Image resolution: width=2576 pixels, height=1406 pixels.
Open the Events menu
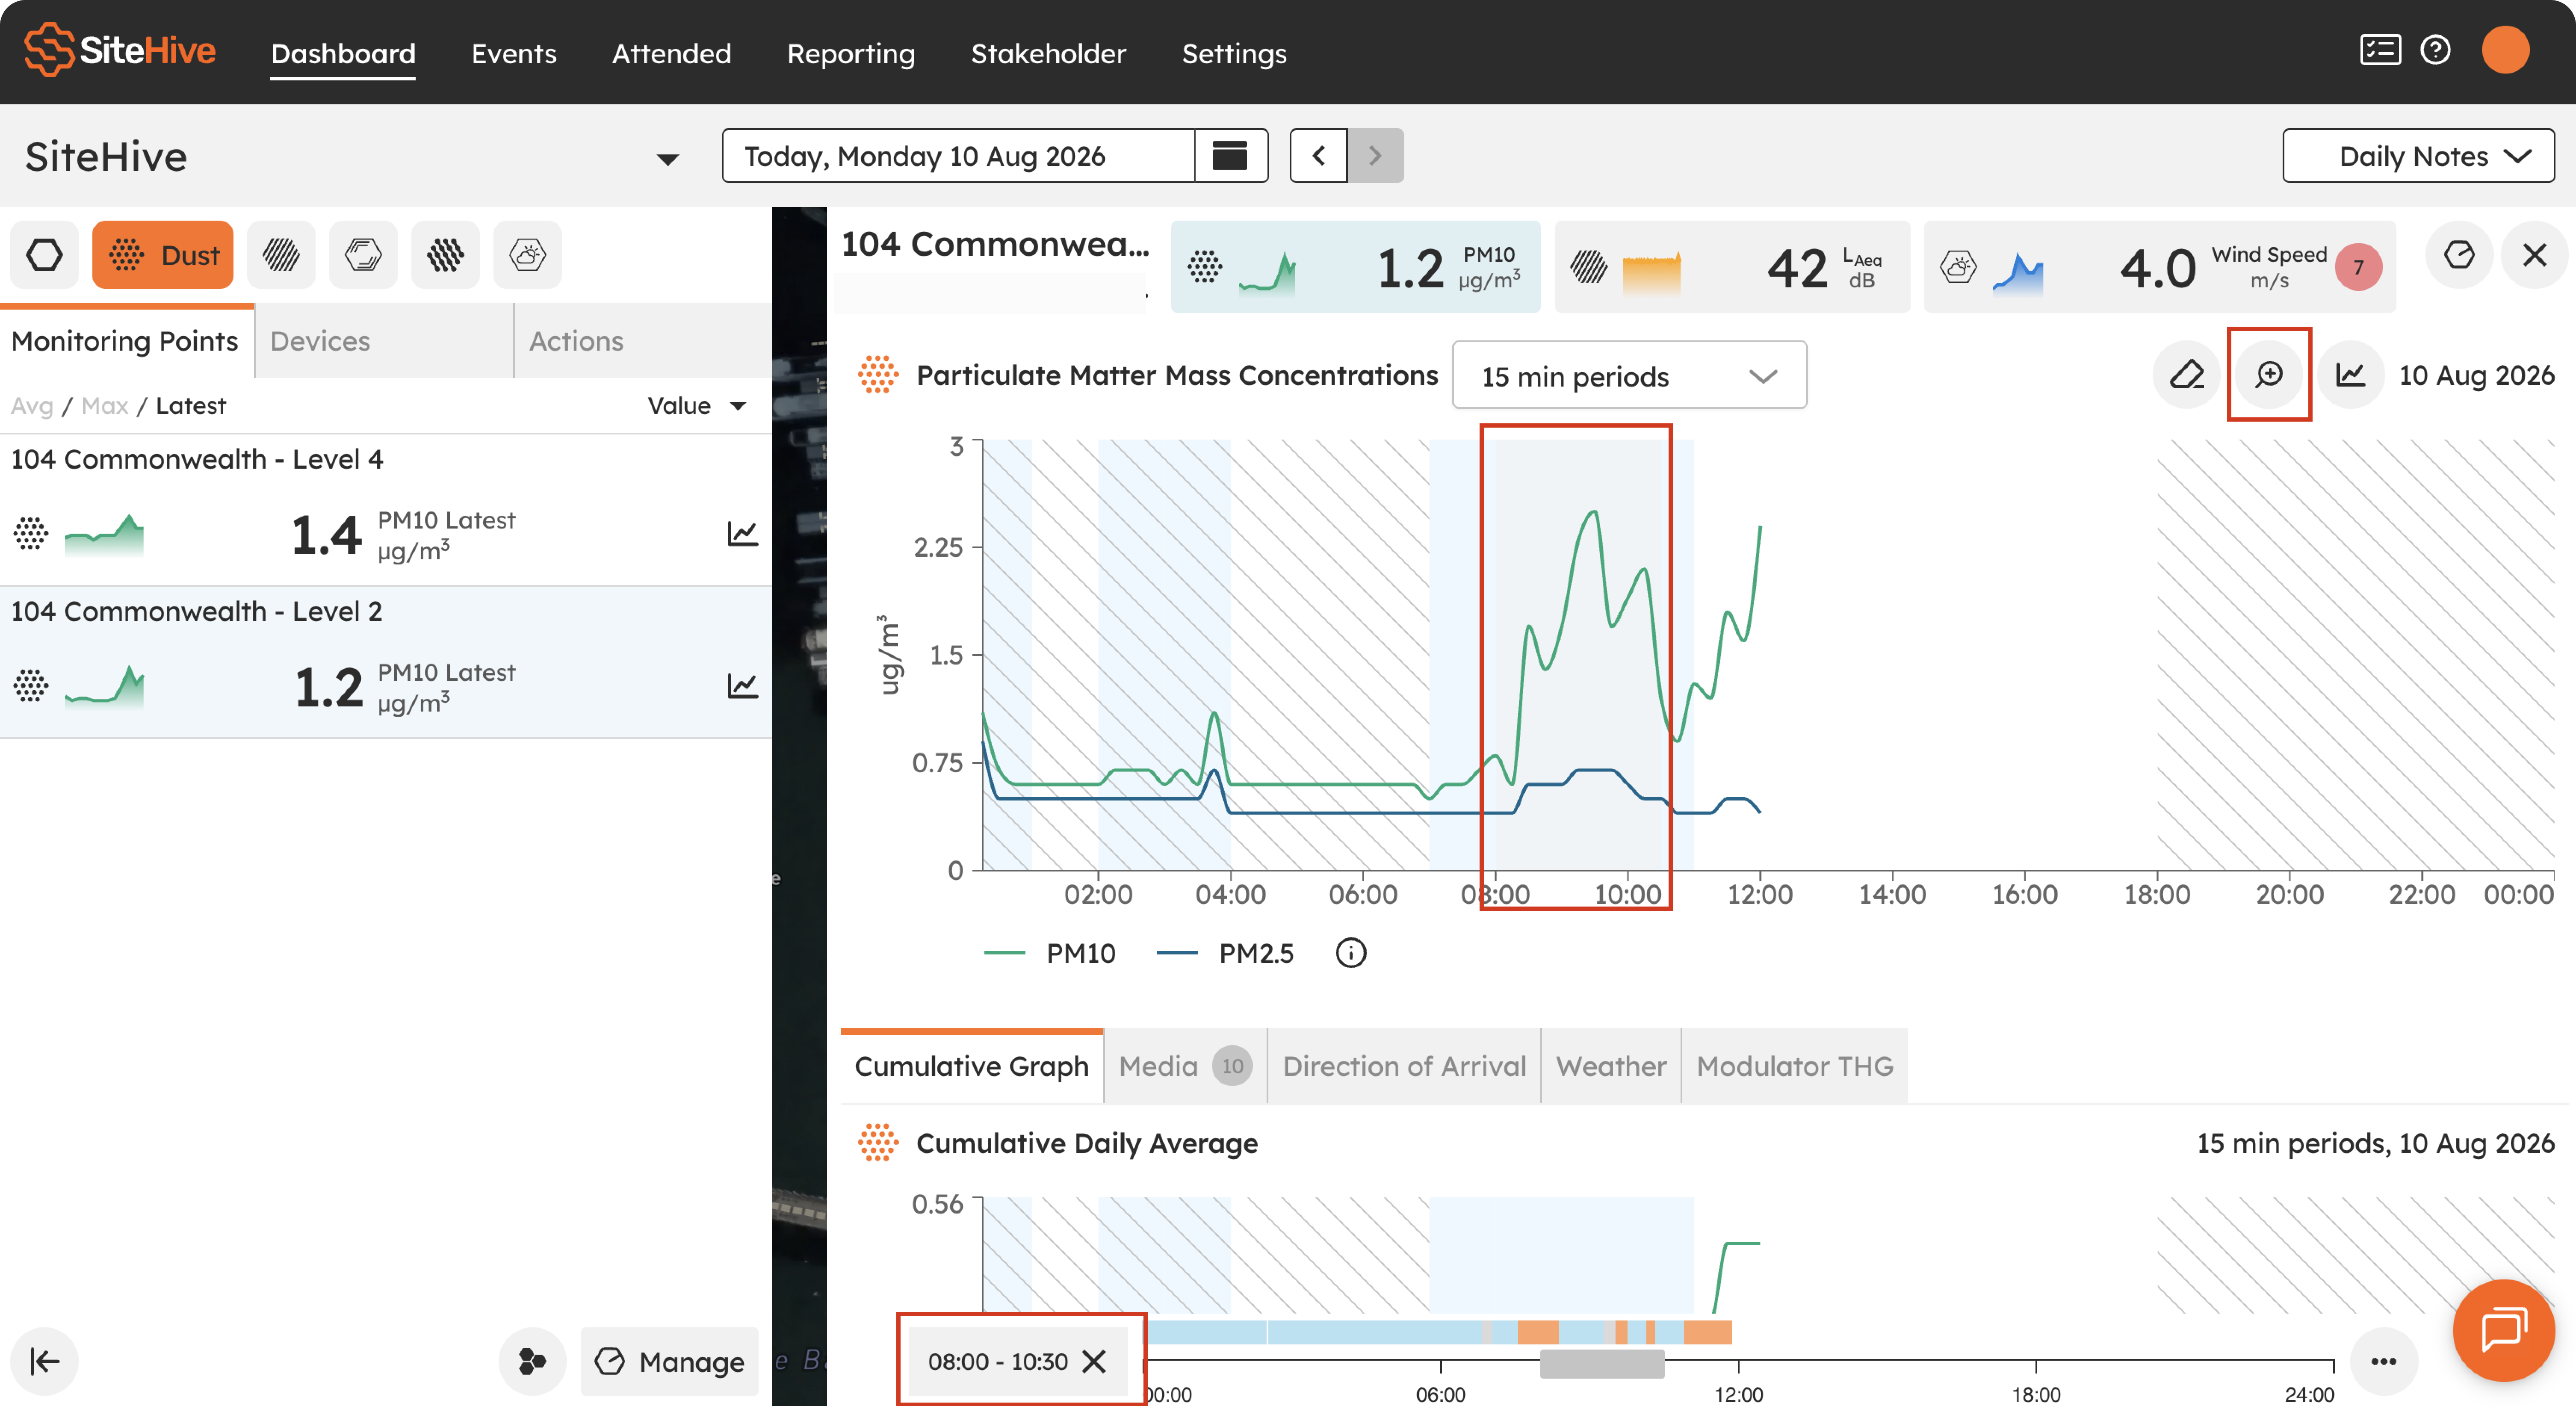(x=514, y=53)
